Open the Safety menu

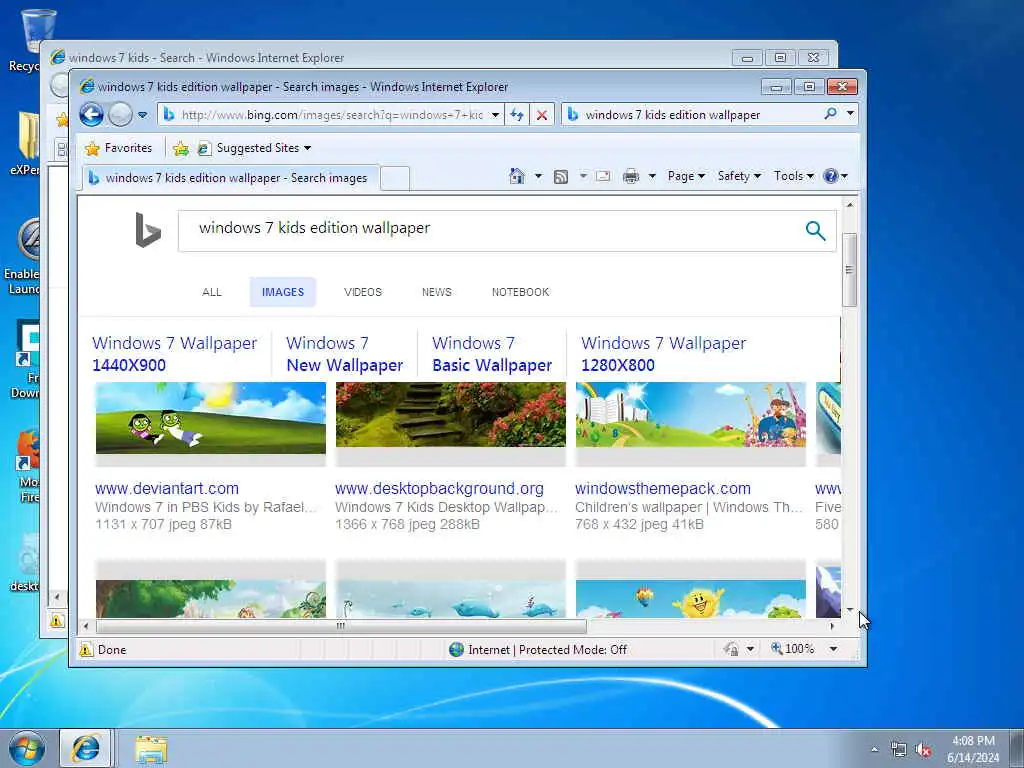pos(739,176)
